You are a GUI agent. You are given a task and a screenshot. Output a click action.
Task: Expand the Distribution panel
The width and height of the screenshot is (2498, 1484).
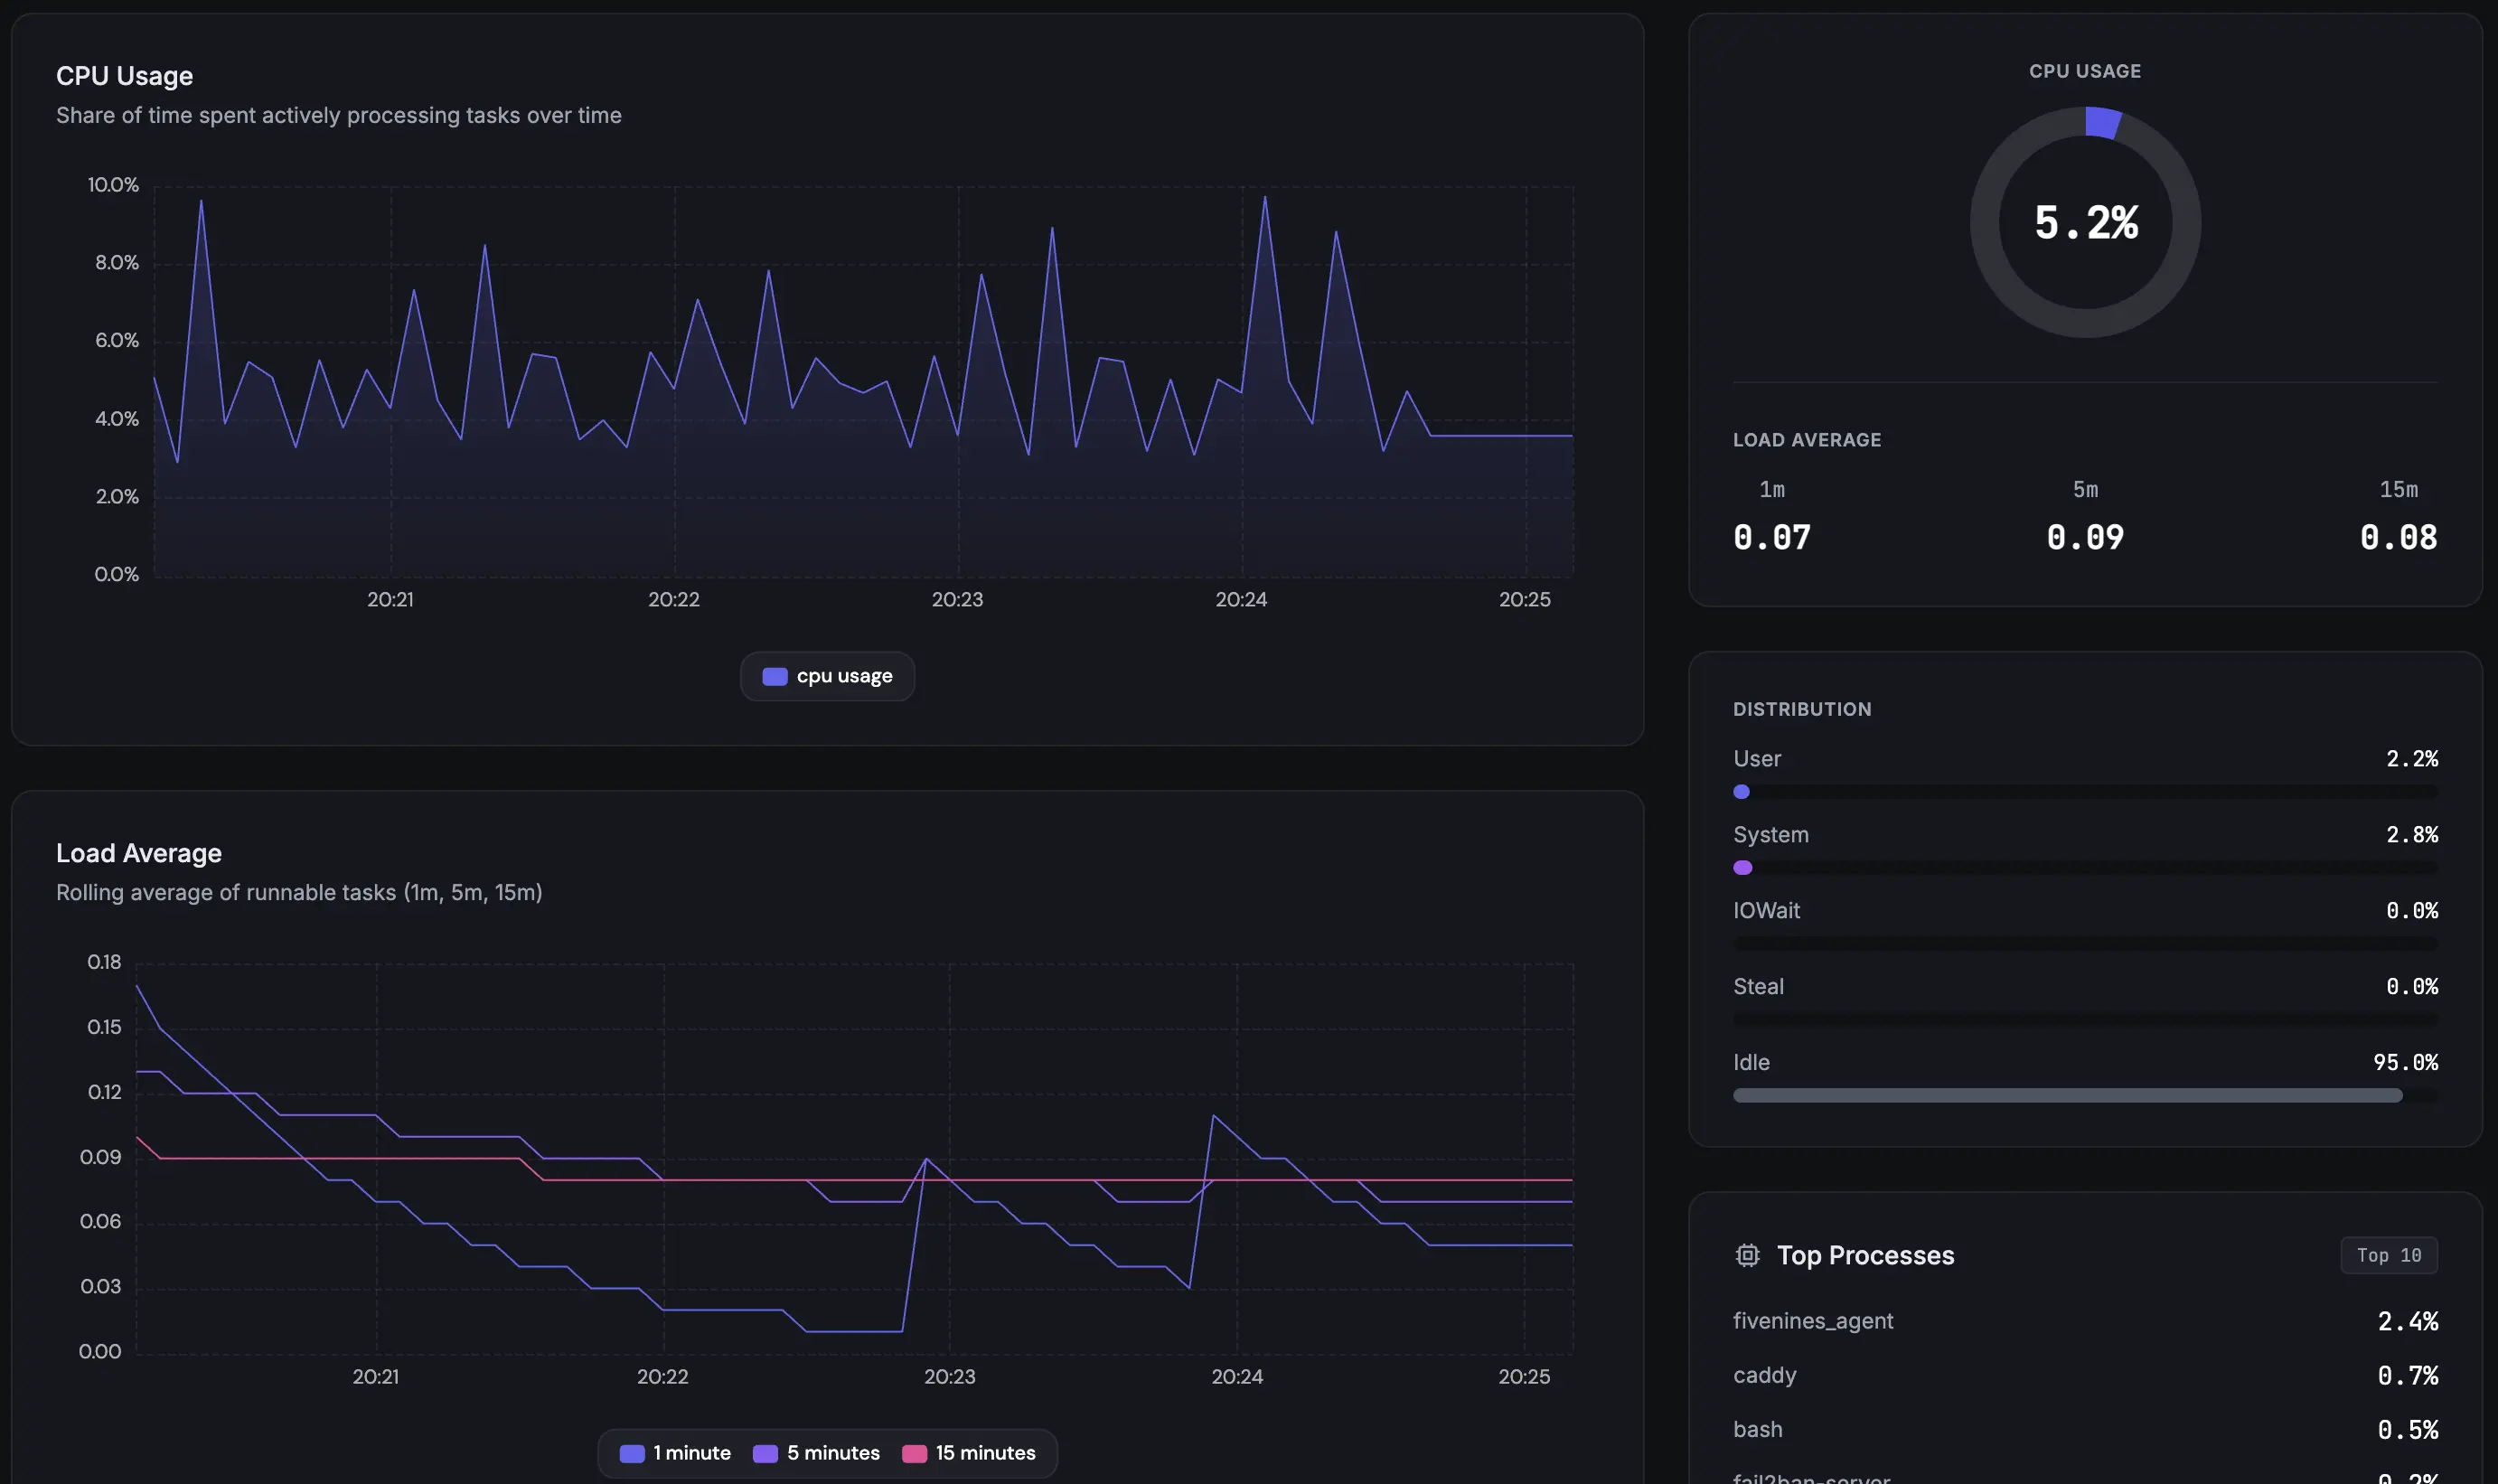tap(1801, 709)
